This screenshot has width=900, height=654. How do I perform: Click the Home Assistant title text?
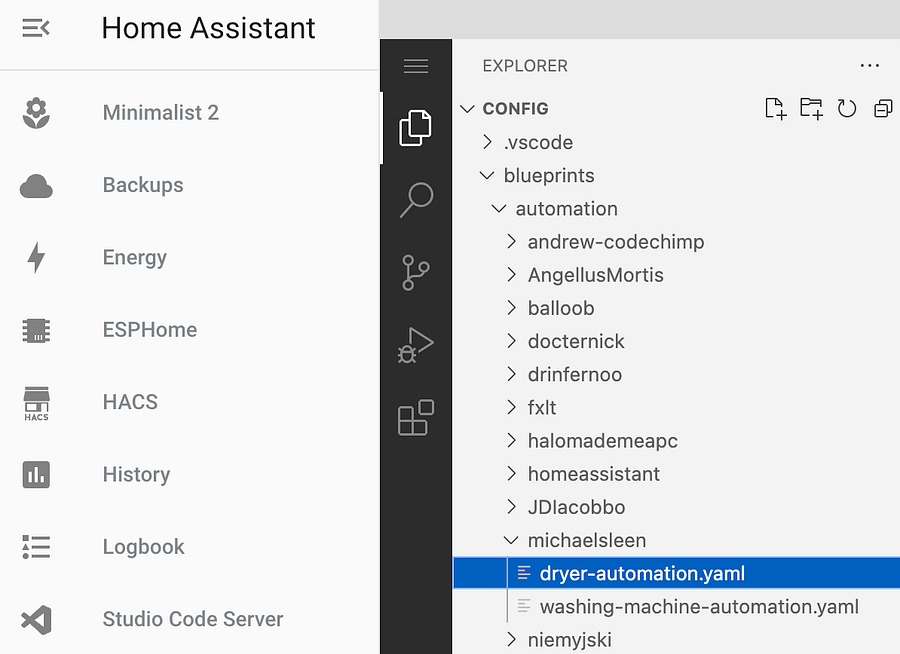(x=208, y=28)
